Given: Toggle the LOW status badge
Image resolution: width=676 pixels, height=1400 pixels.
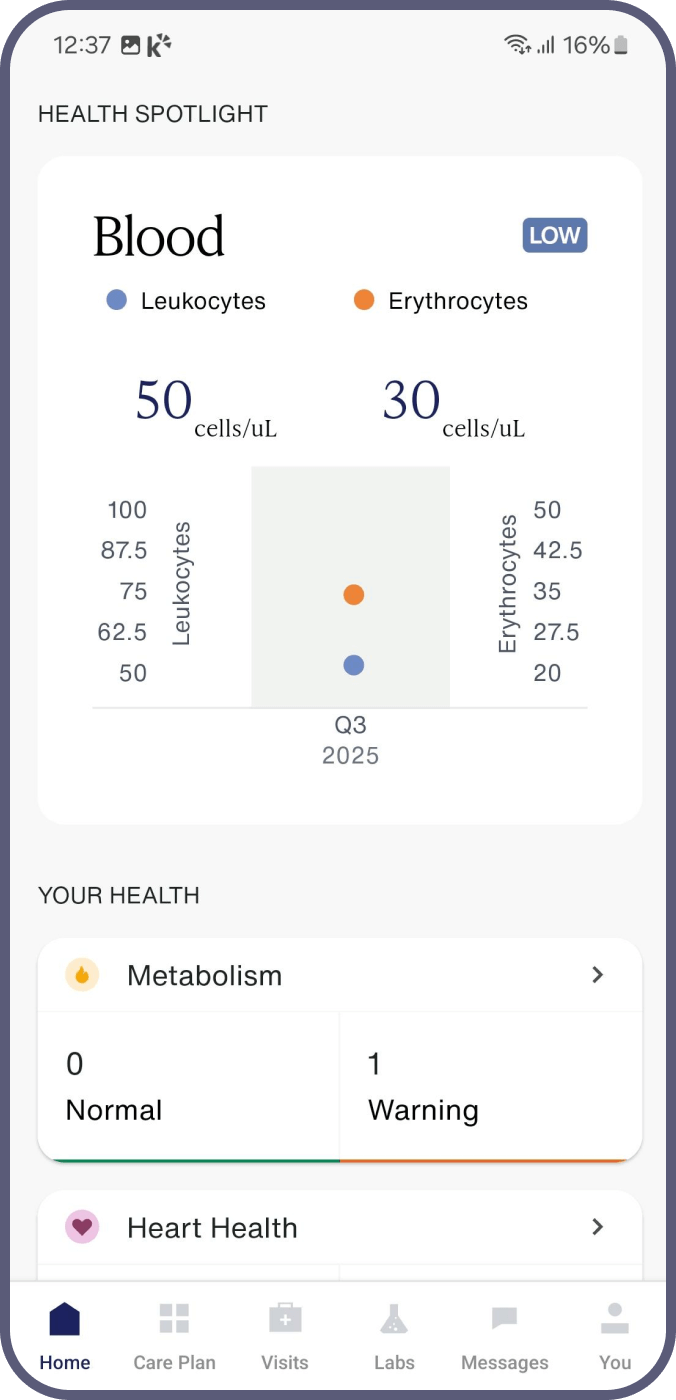Looking at the screenshot, I should [x=554, y=235].
